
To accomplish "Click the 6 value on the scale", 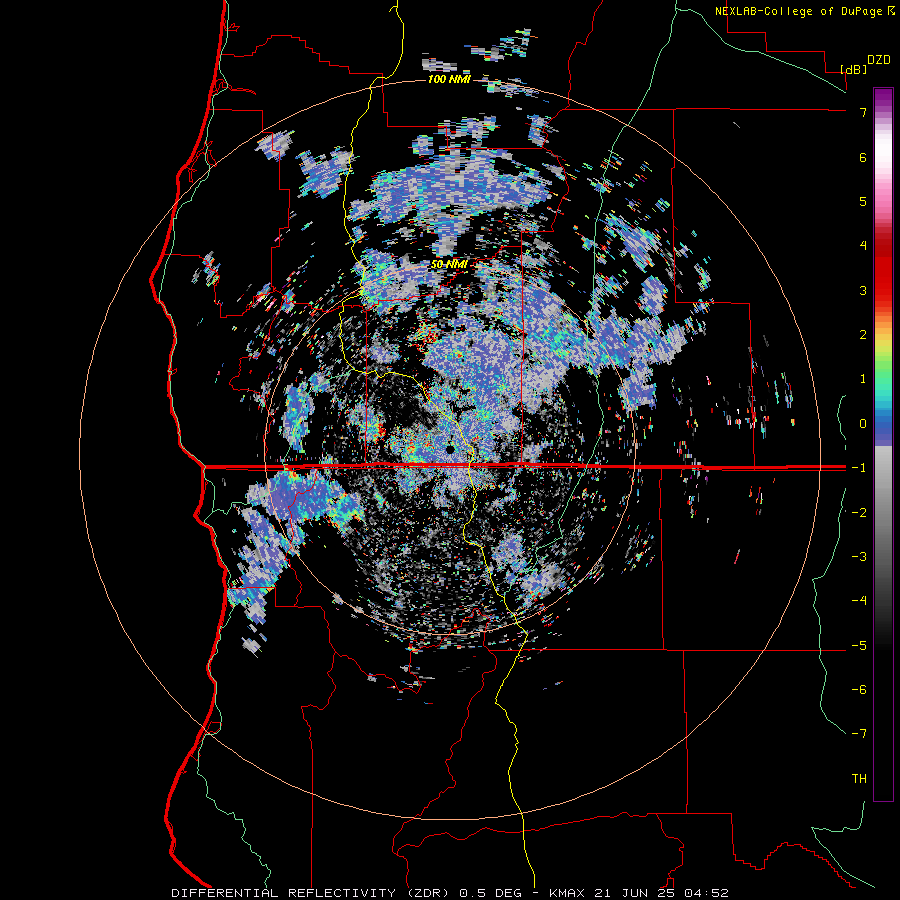I will point(863,157).
